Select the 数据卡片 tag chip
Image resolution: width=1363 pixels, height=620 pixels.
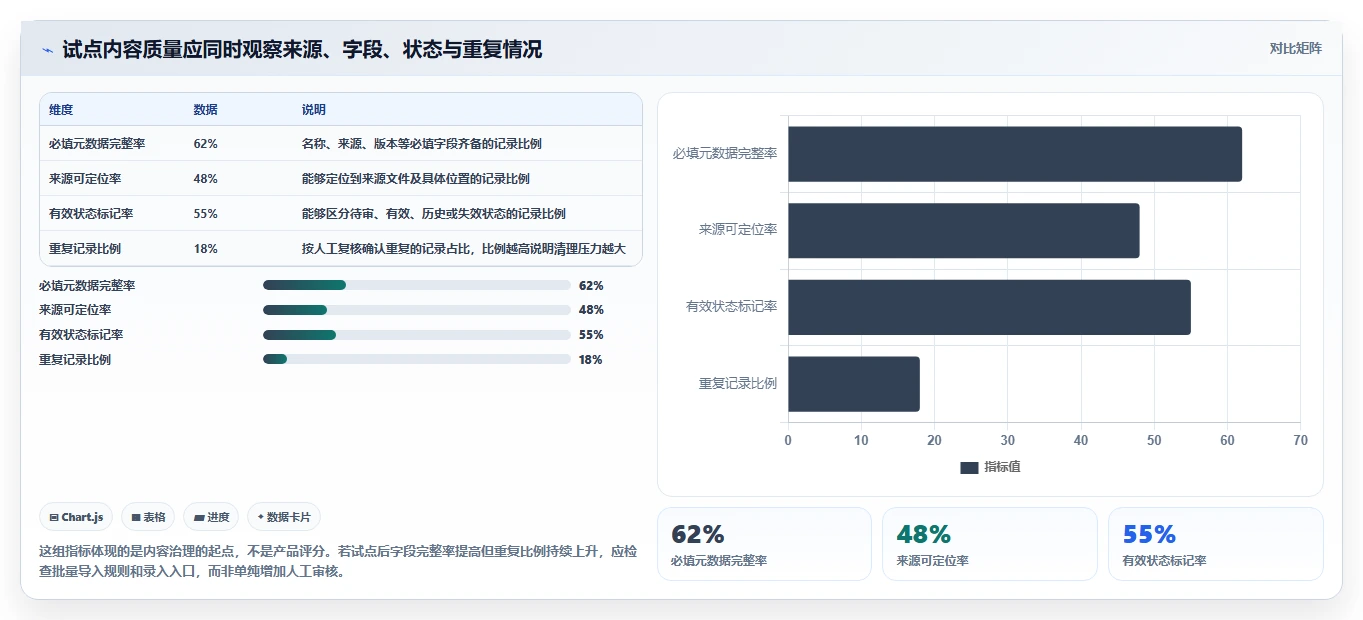pos(284,517)
